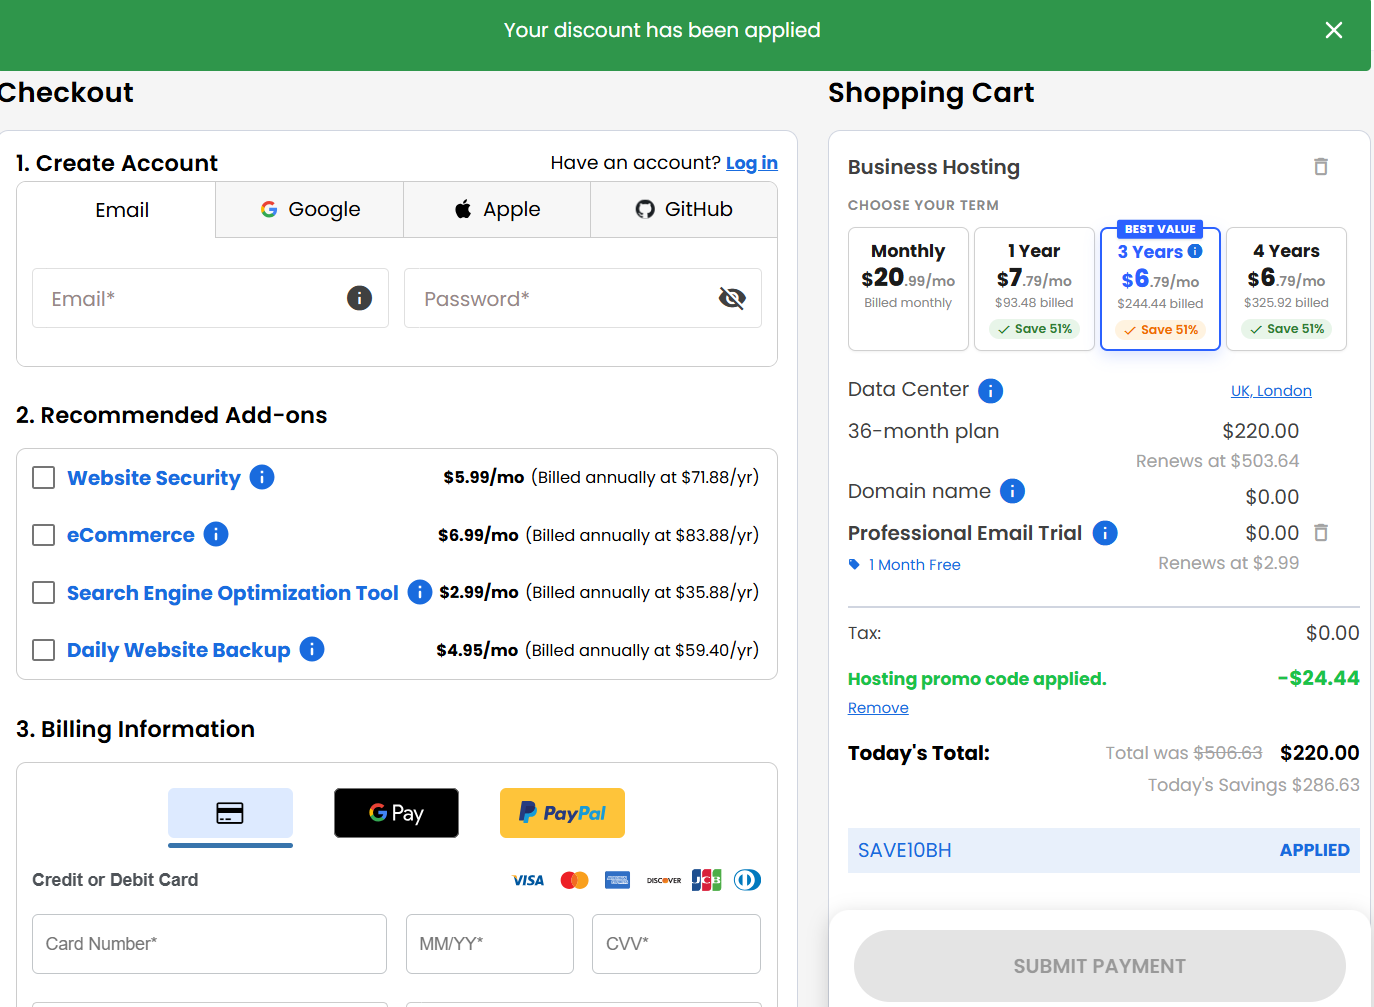Open Search Engine Optimization Tool link

pos(233,593)
